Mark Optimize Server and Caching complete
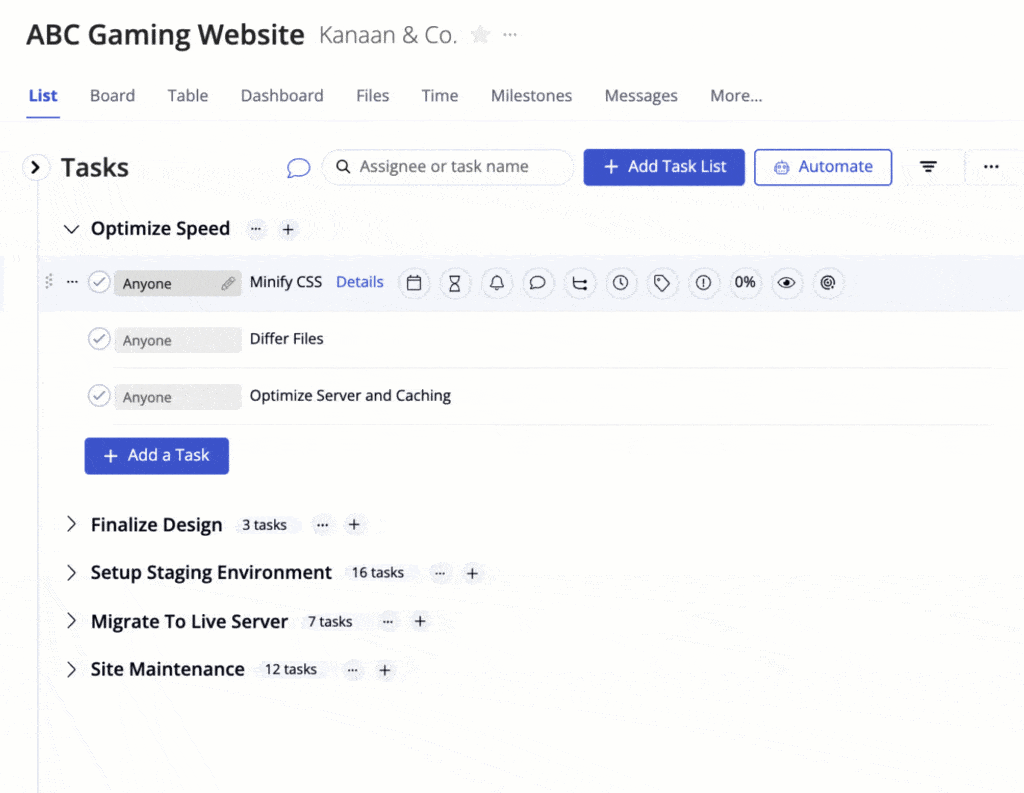 pos(99,396)
